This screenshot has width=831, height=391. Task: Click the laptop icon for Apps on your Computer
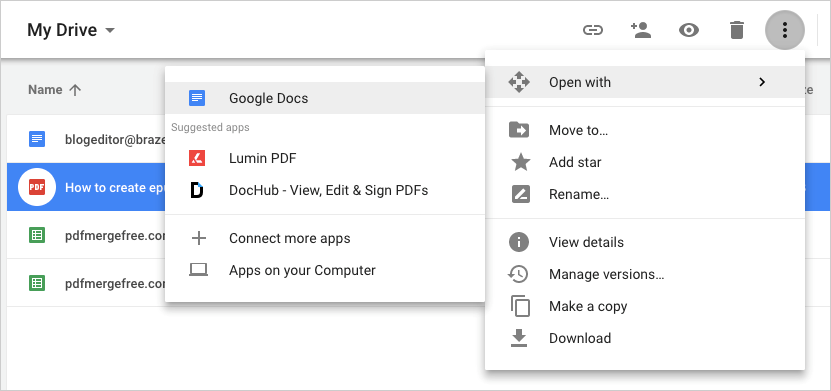coord(198,270)
